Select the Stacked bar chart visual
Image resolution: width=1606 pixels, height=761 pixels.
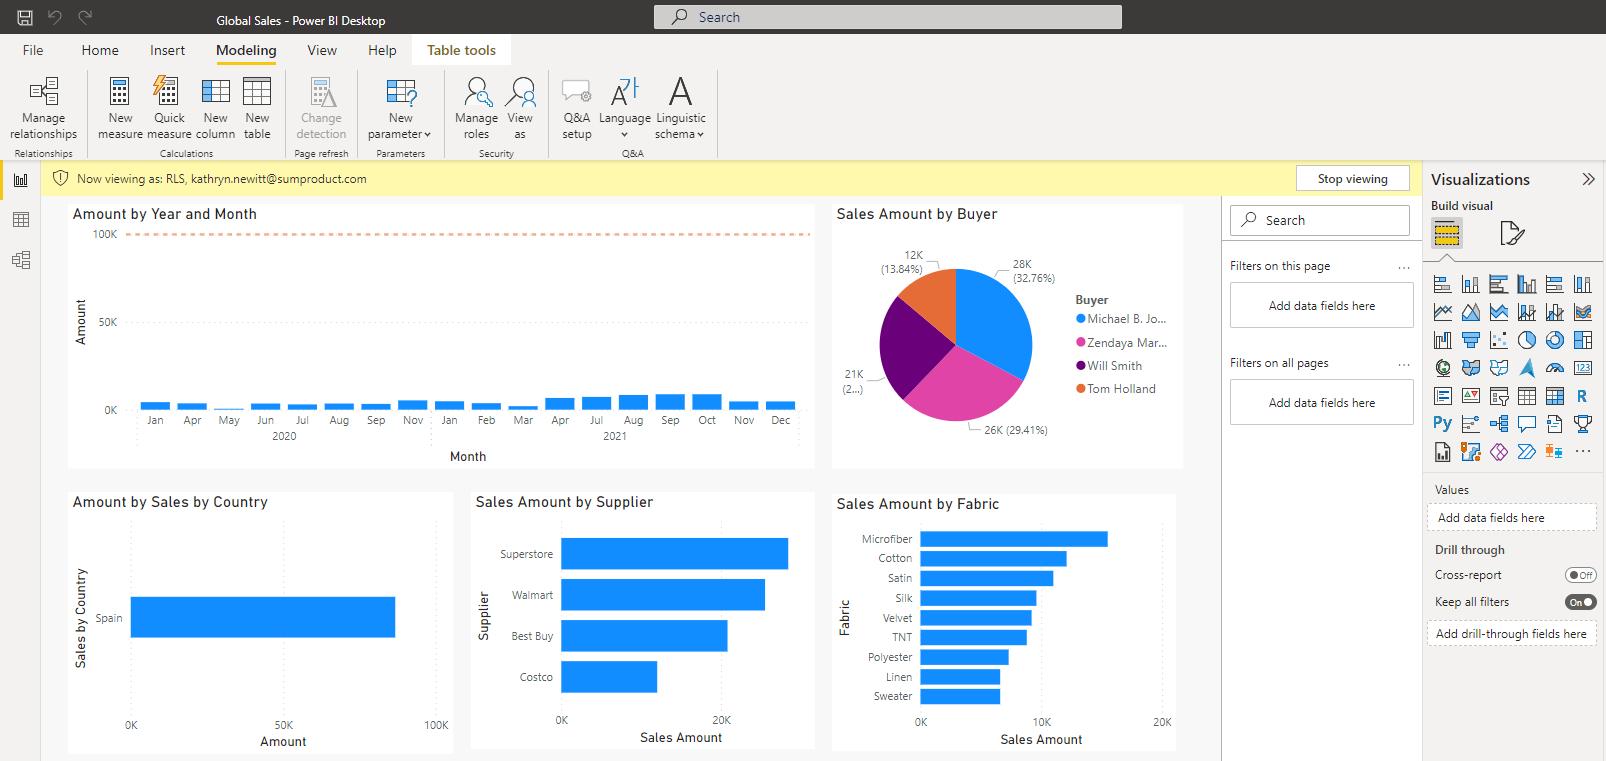tap(1442, 284)
